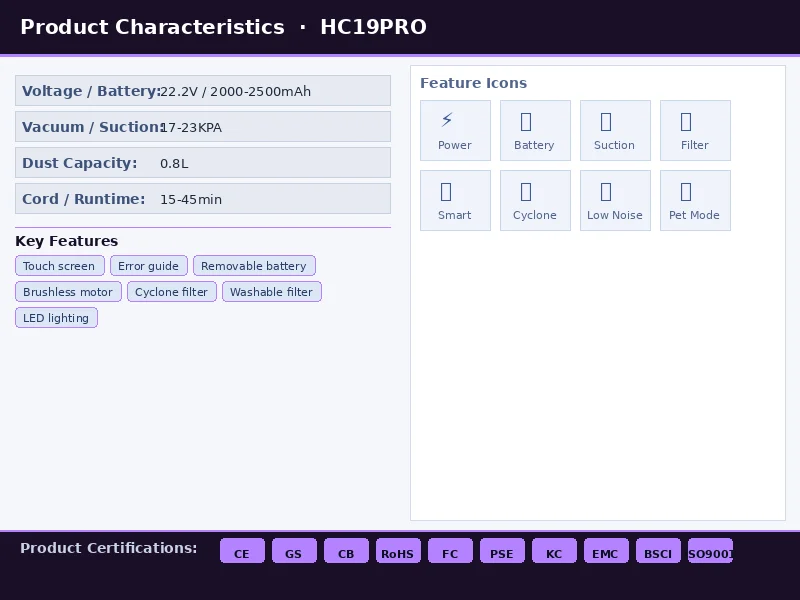Select the Battery feature icon tile

535,131
